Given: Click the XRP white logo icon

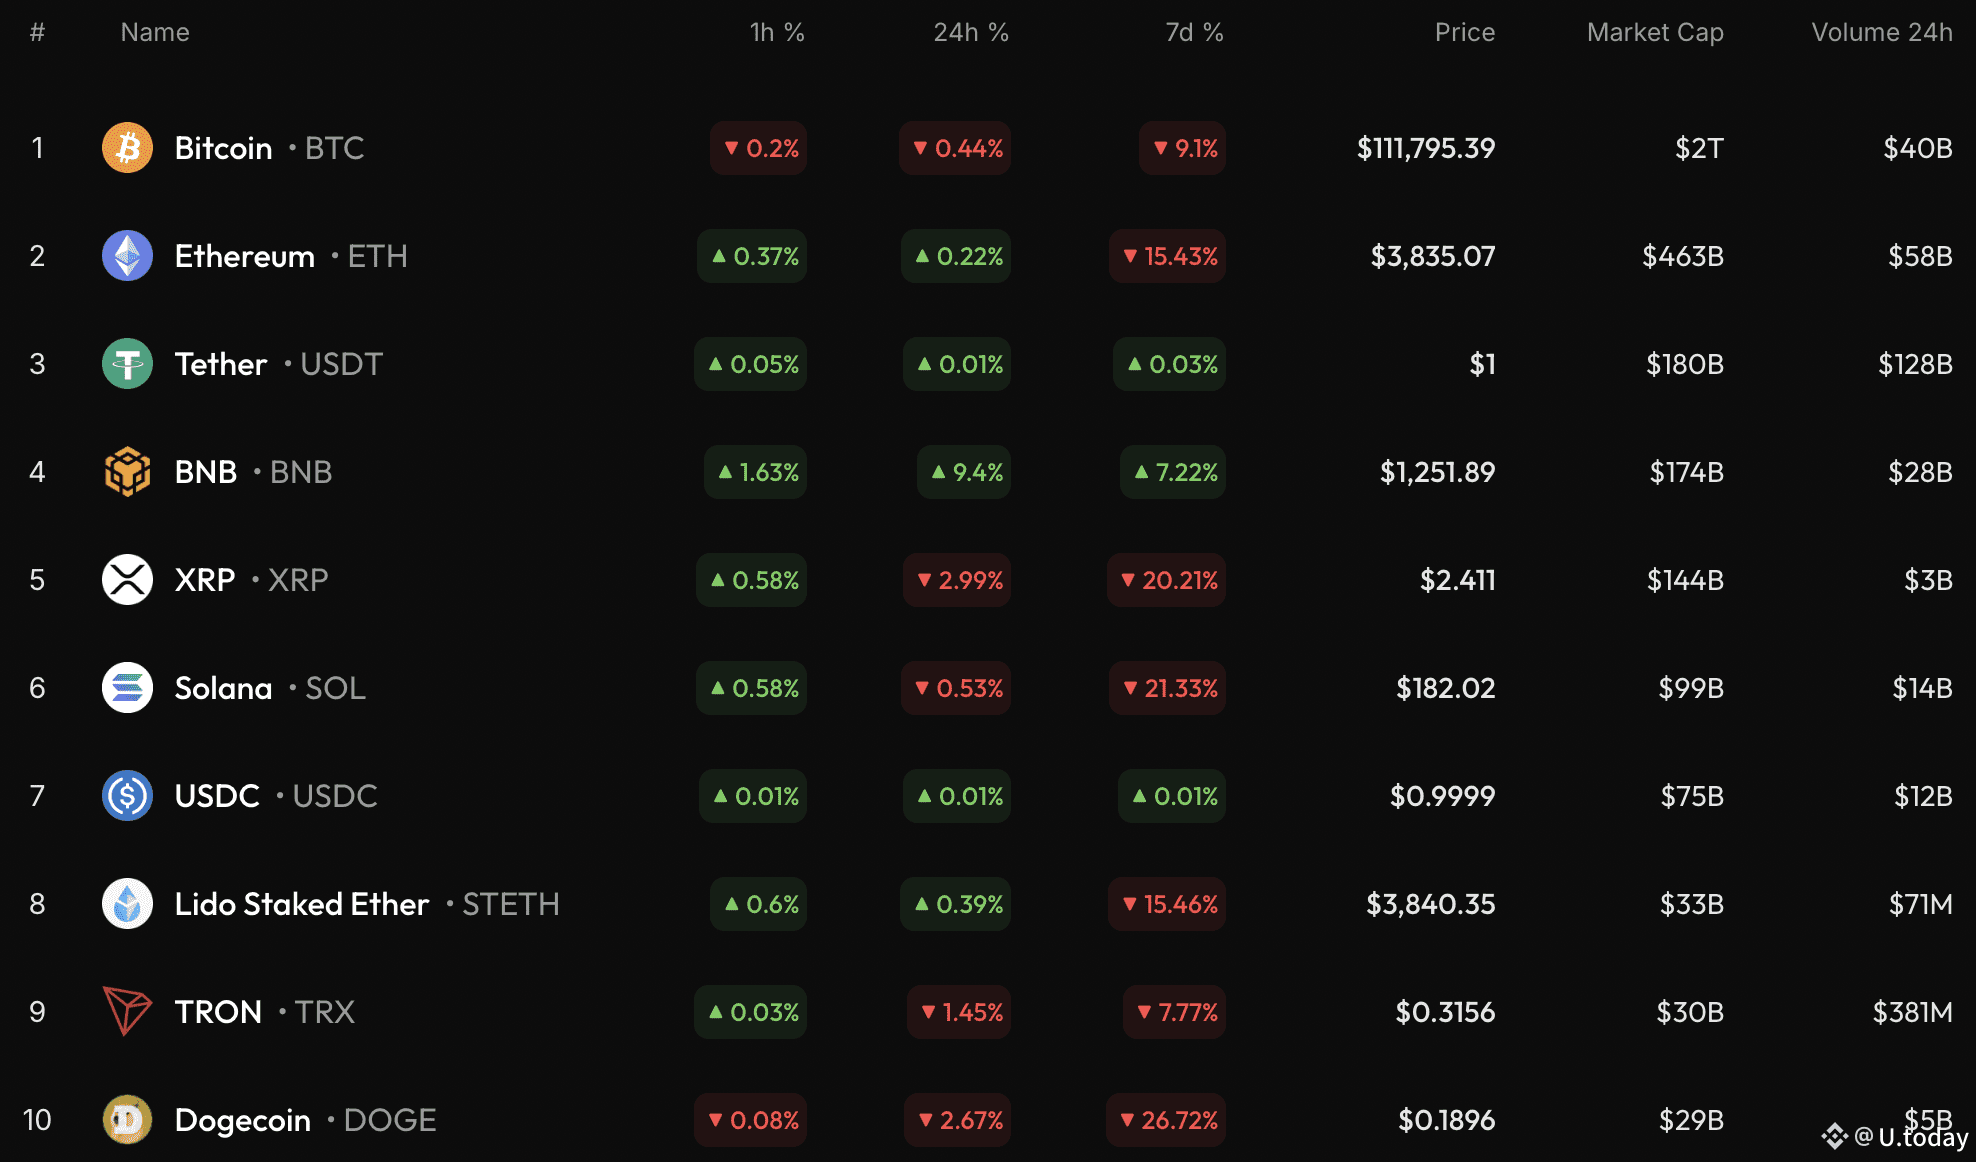Looking at the screenshot, I should pyautogui.click(x=127, y=580).
